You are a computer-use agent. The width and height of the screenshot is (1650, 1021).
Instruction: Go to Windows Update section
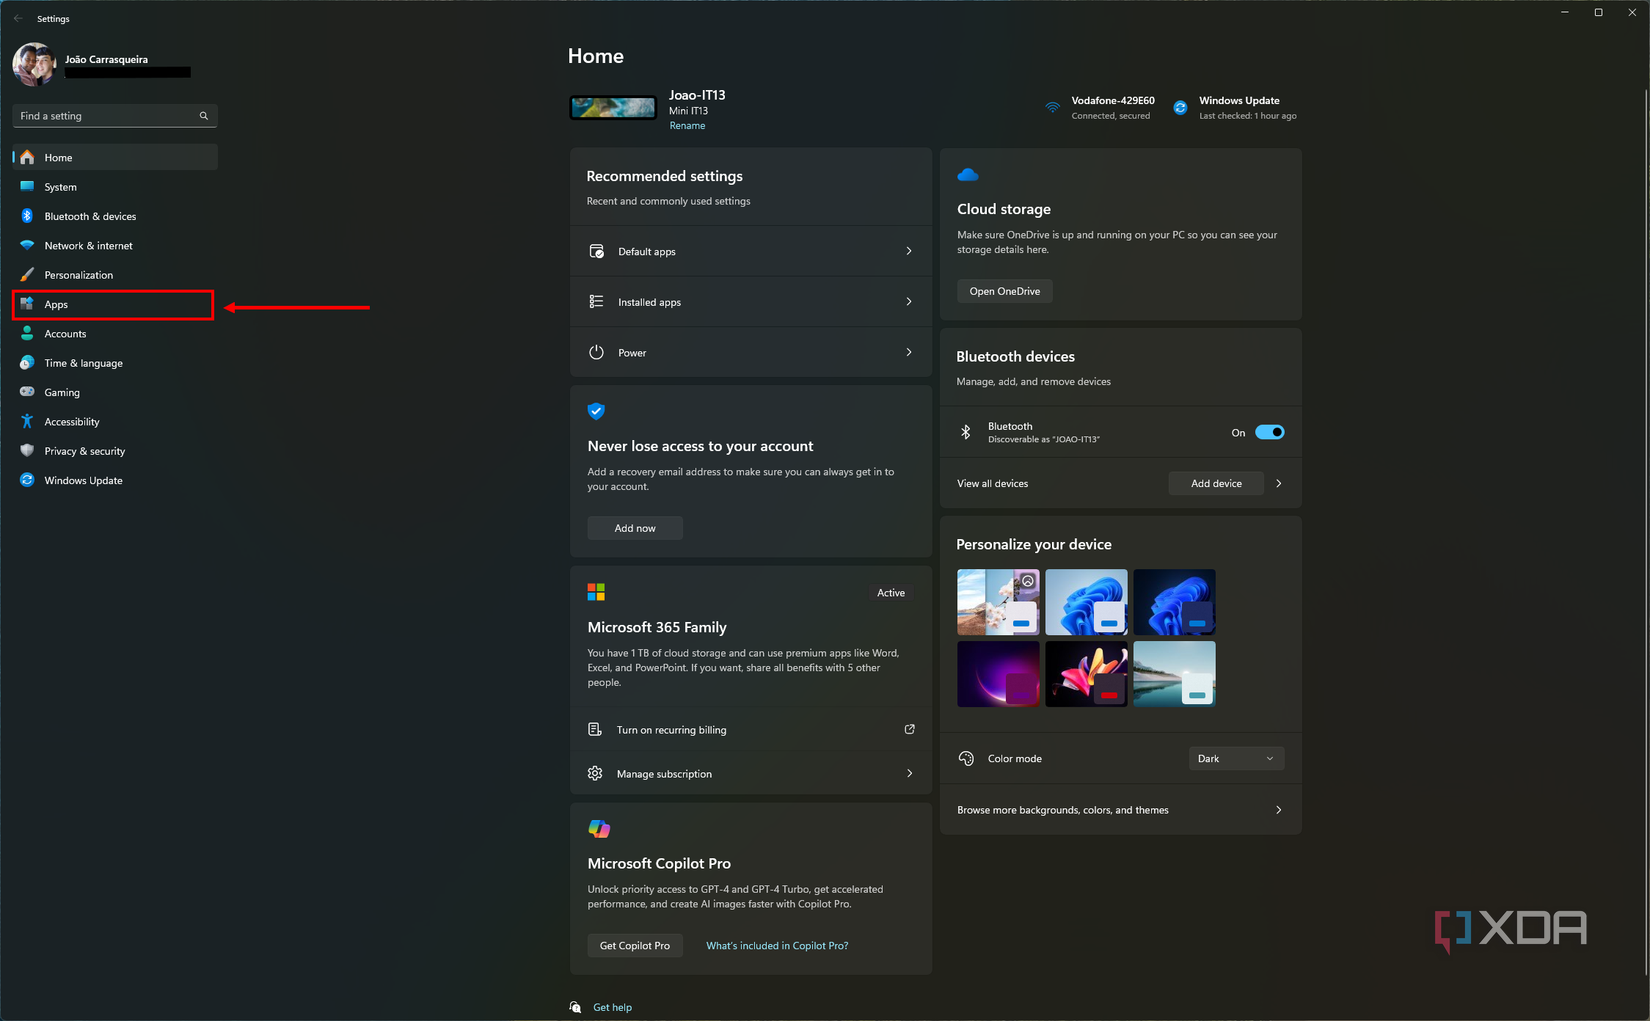(115, 480)
